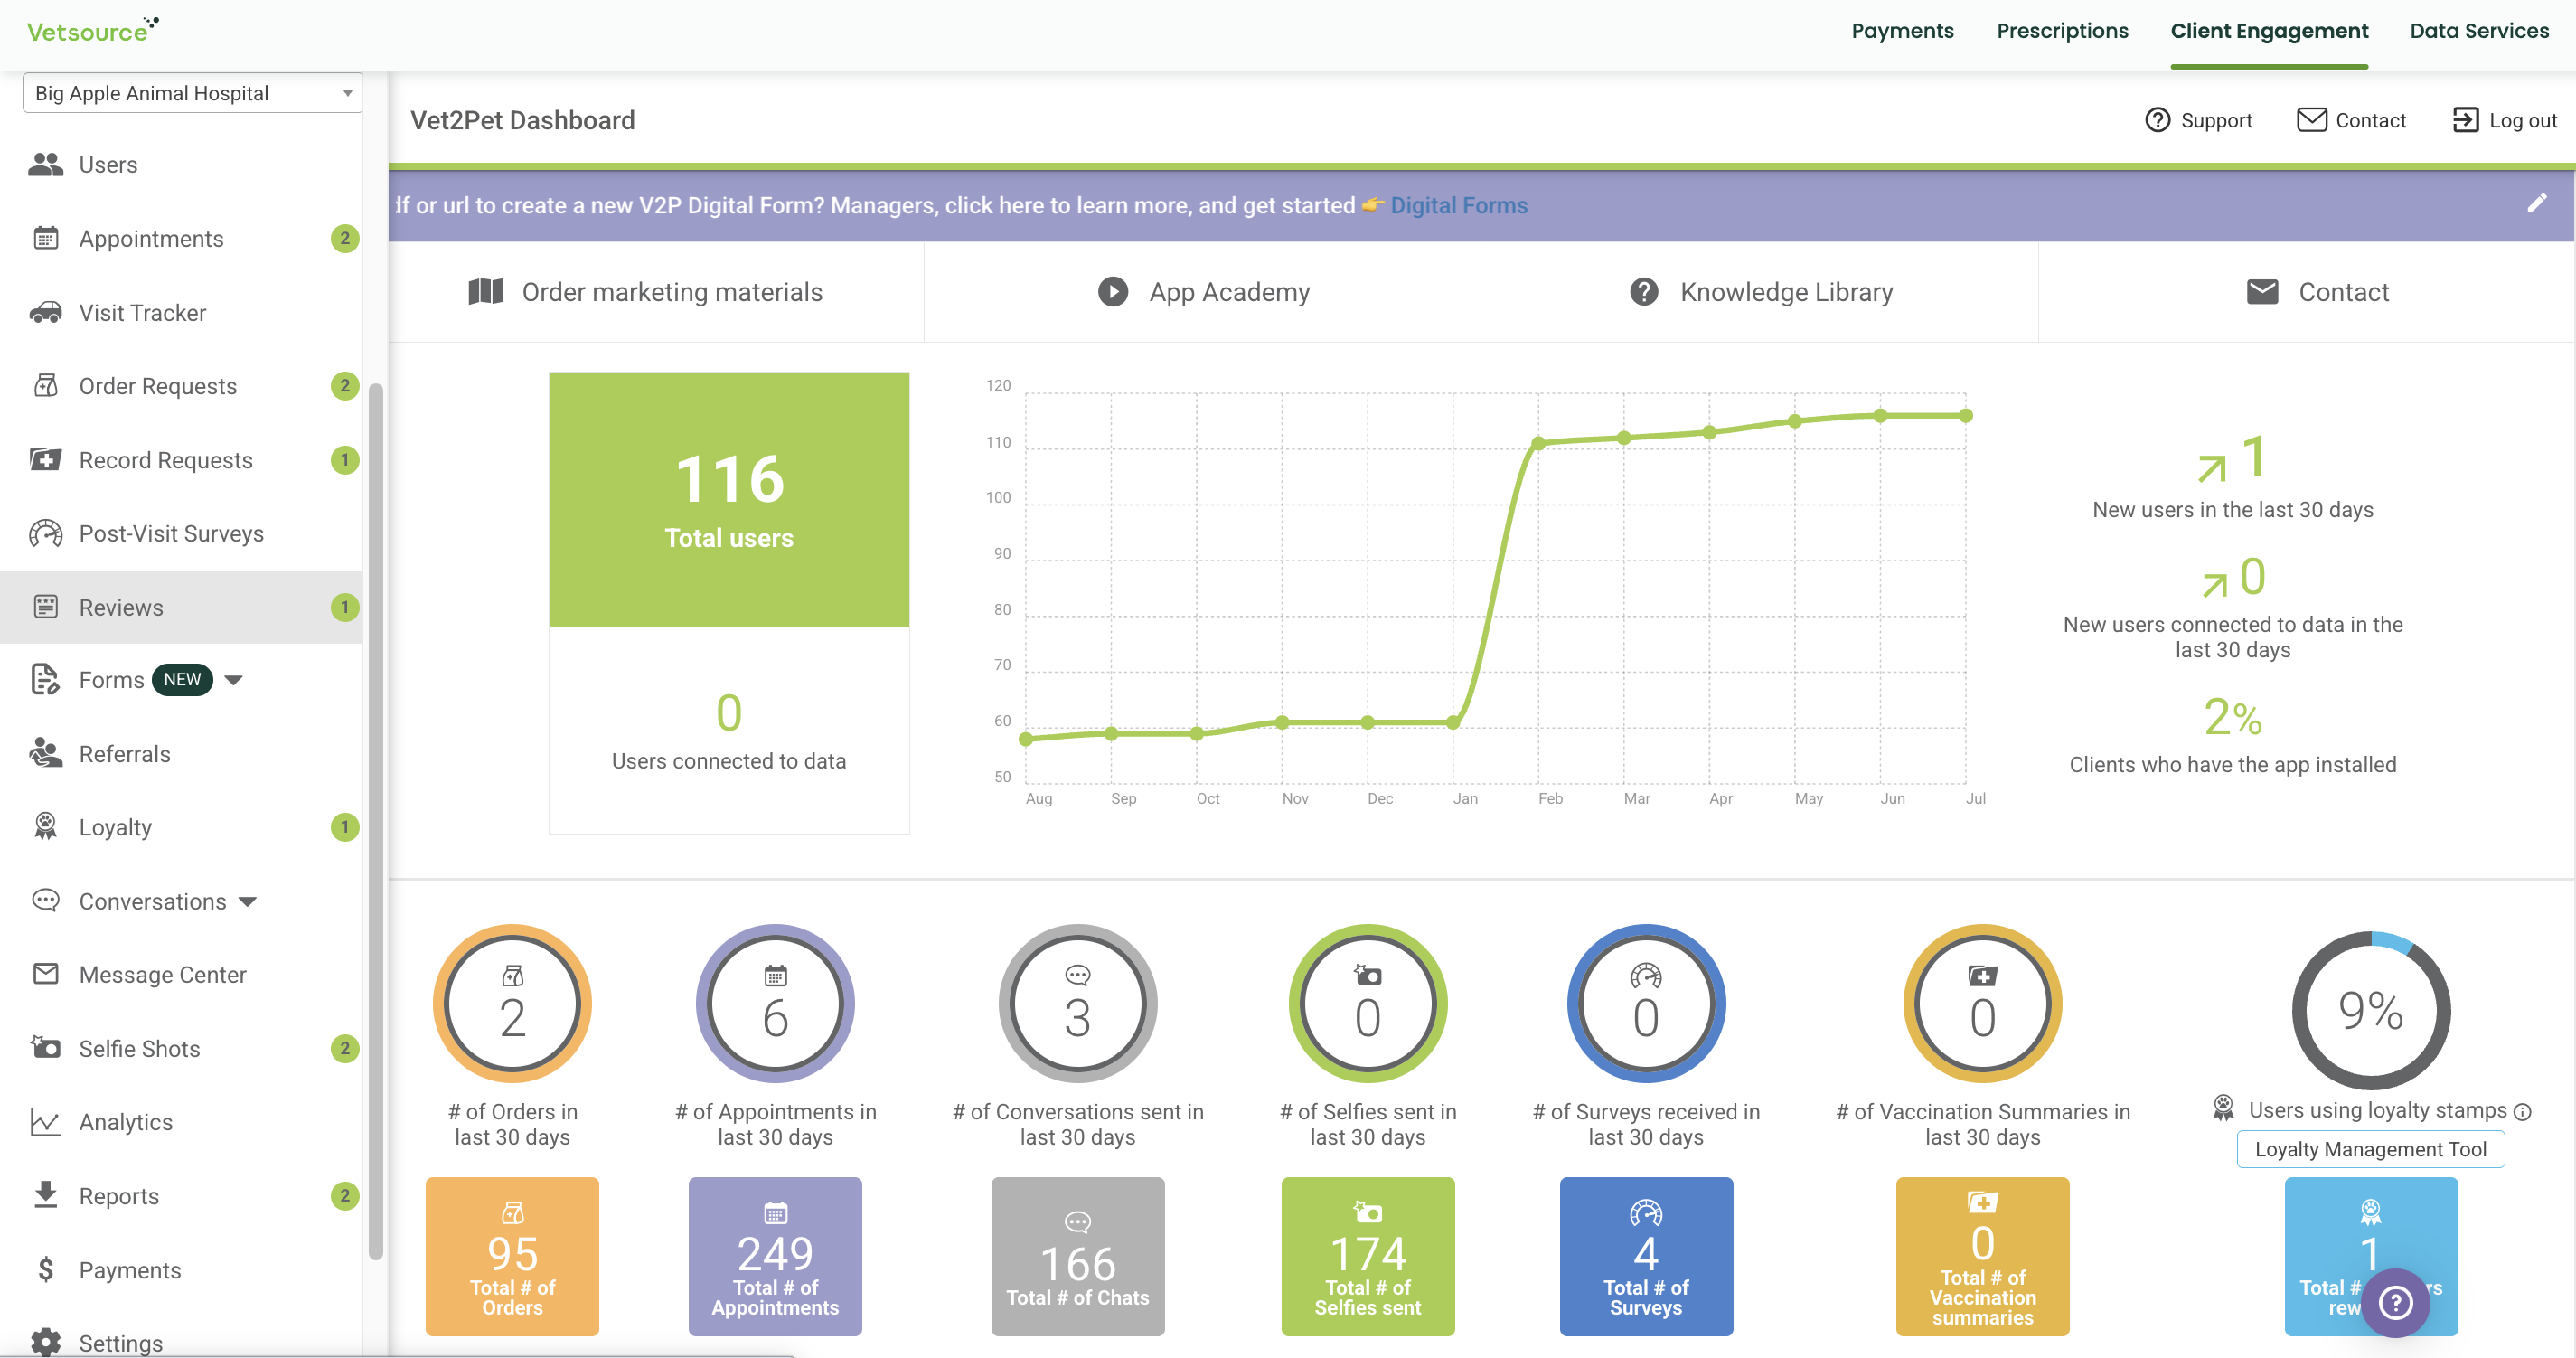
Task: Click the Log out icon
Action: [2465, 120]
